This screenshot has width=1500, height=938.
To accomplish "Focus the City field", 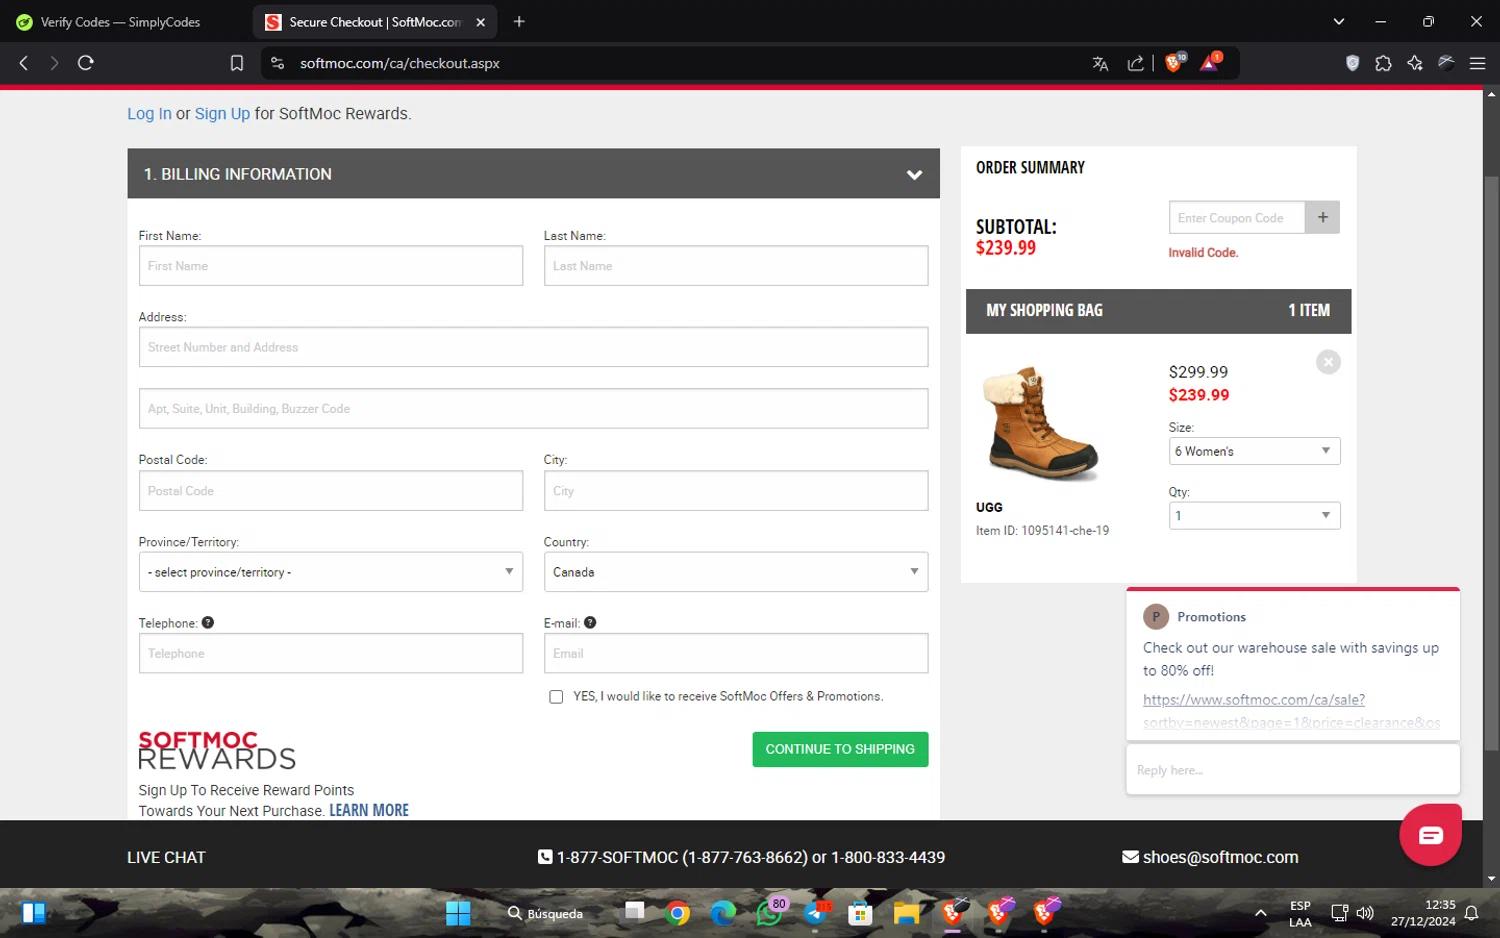I will tap(735, 491).
